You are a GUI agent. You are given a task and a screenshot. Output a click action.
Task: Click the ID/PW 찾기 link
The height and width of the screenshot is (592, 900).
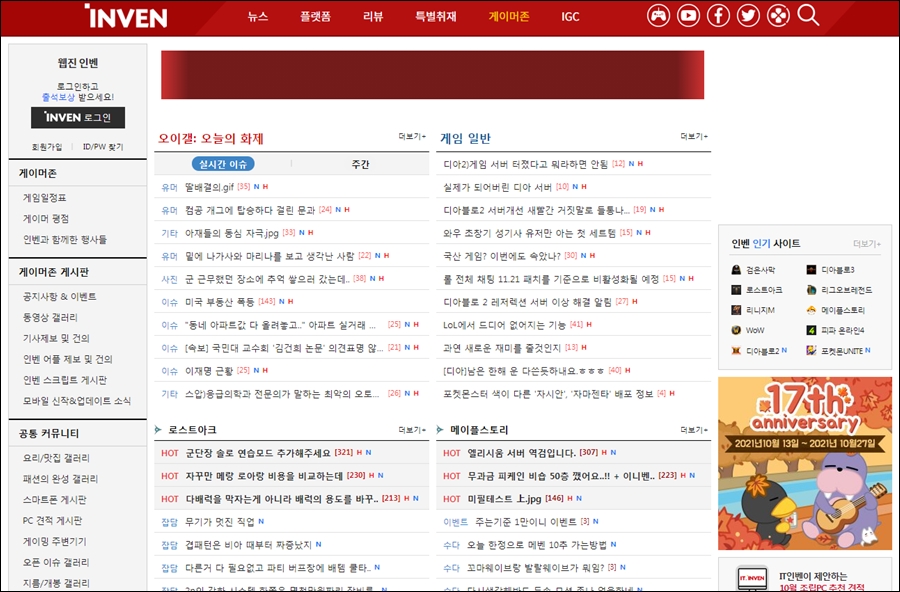coord(103,147)
